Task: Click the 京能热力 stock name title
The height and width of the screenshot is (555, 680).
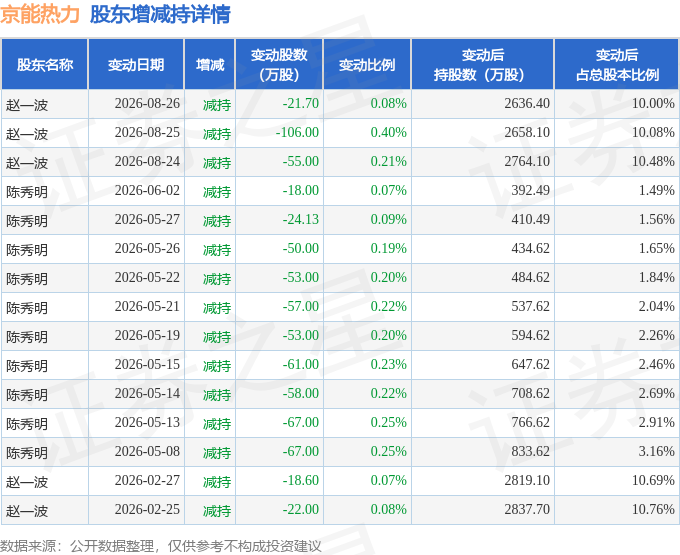Action: [40, 15]
